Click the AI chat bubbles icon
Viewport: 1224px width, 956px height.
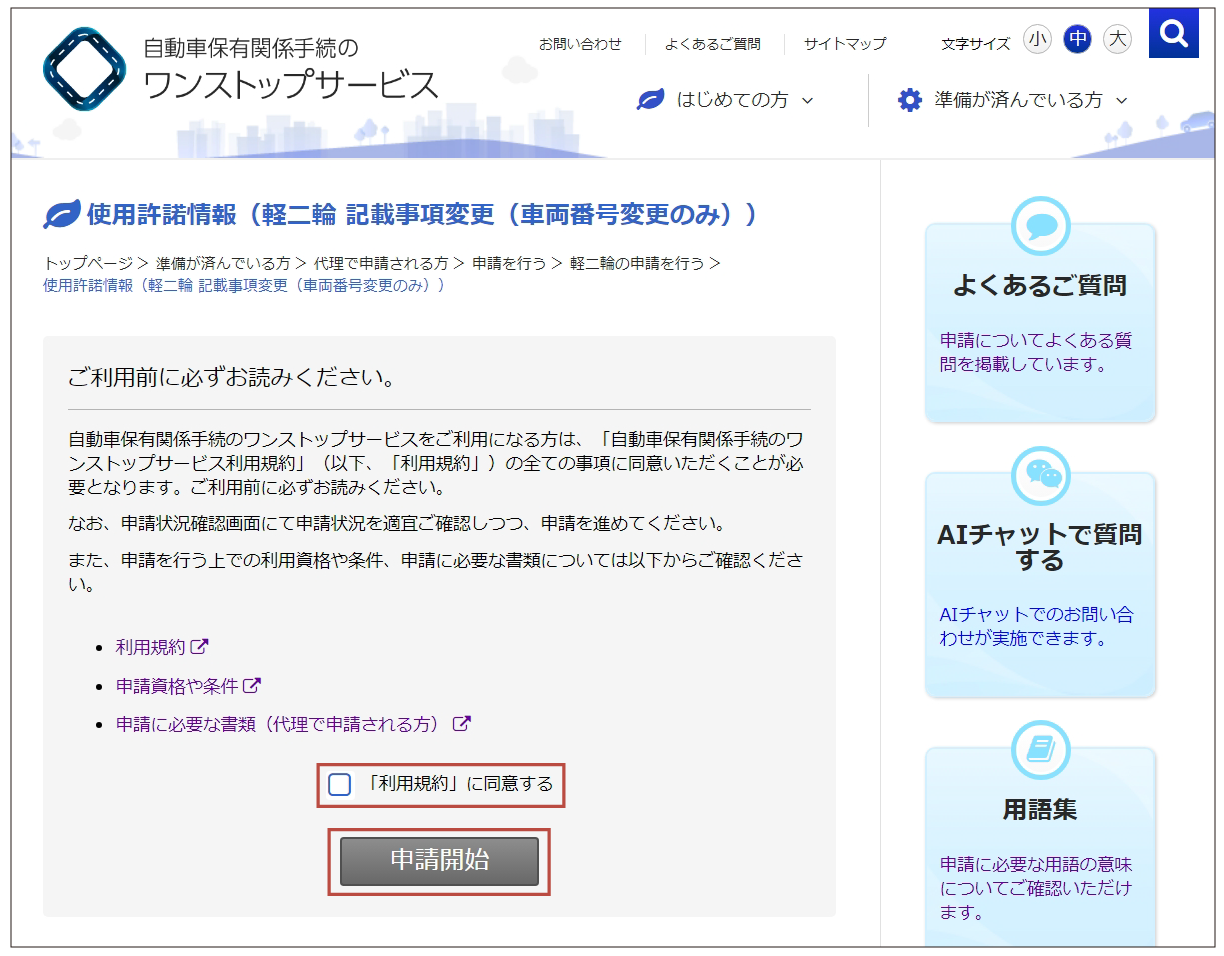[1041, 475]
